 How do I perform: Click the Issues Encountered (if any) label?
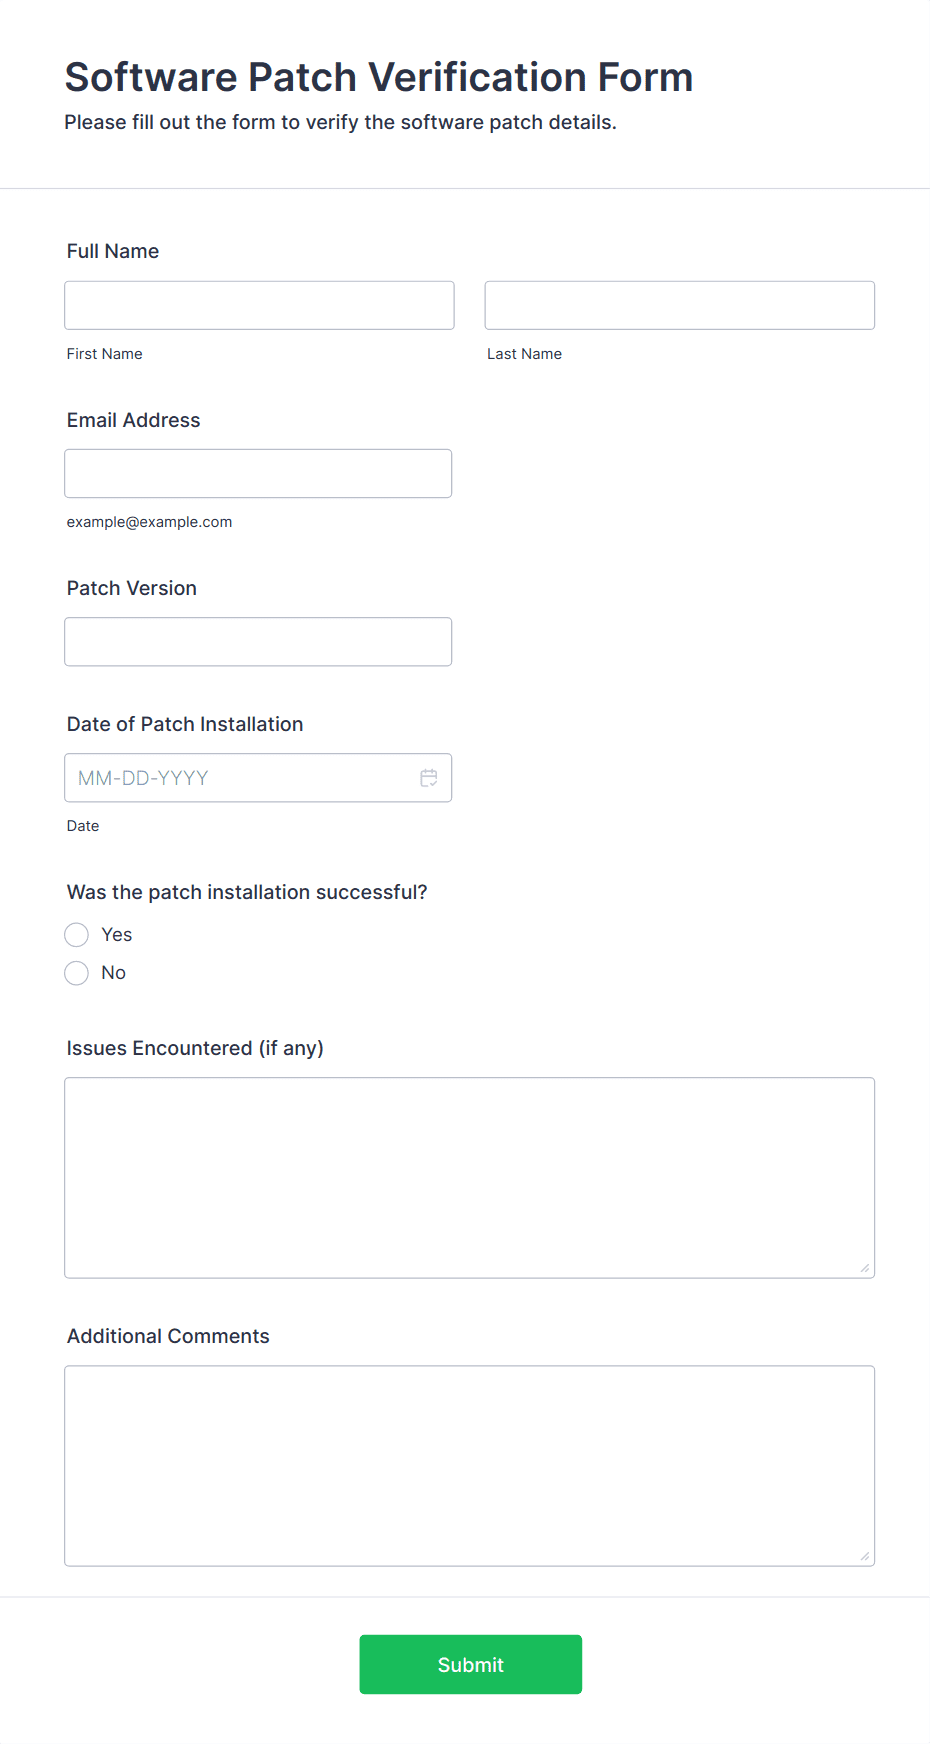tap(195, 1048)
